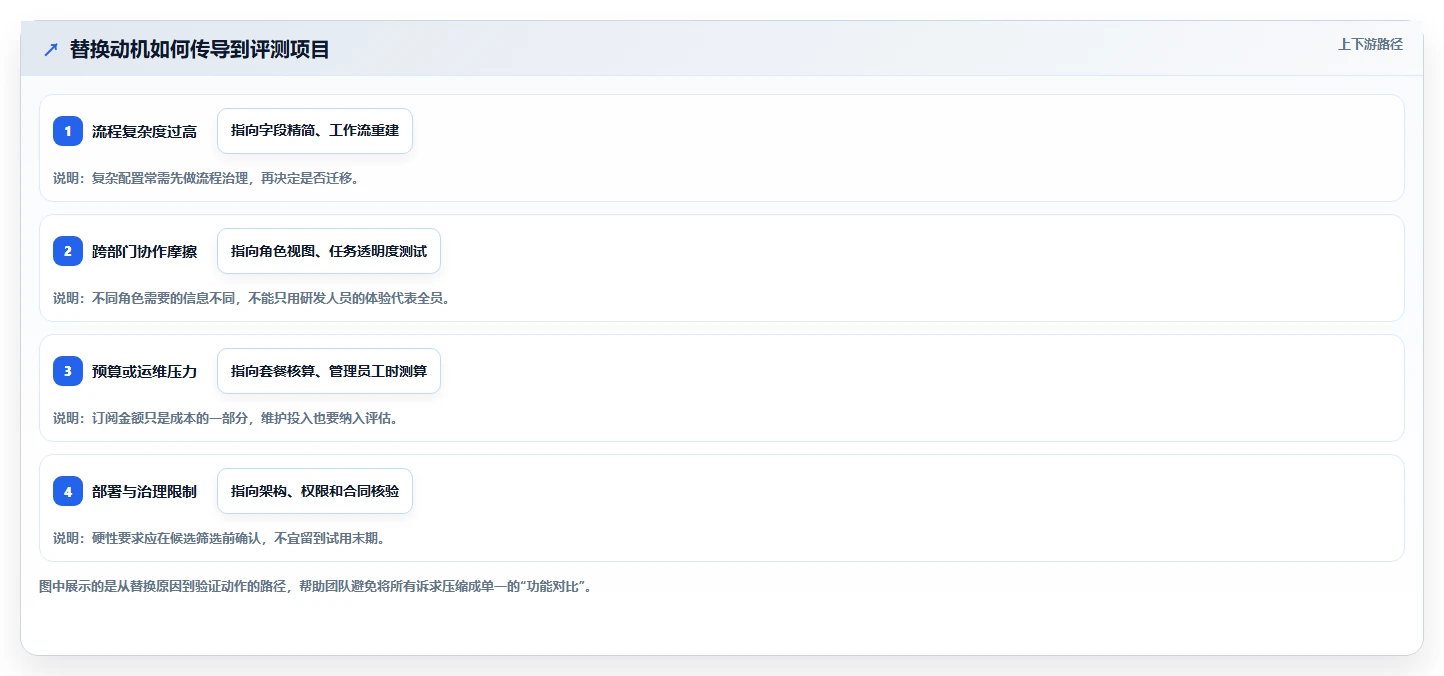Click the '部署与治理限制' step title
Image resolution: width=1444 pixels, height=676 pixels.
pyautogui.click(x=145, y=491)
